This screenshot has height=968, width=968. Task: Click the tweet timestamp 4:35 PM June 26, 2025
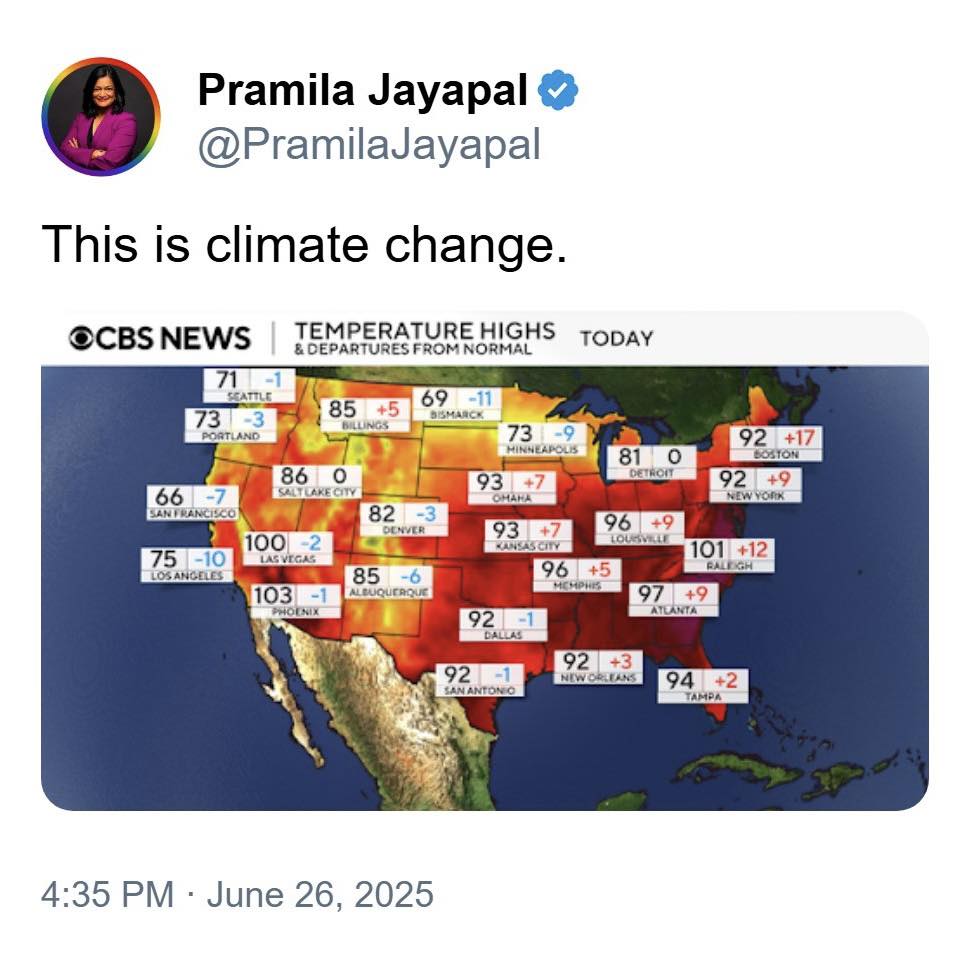pyautogui.click(x=237, y=895)
